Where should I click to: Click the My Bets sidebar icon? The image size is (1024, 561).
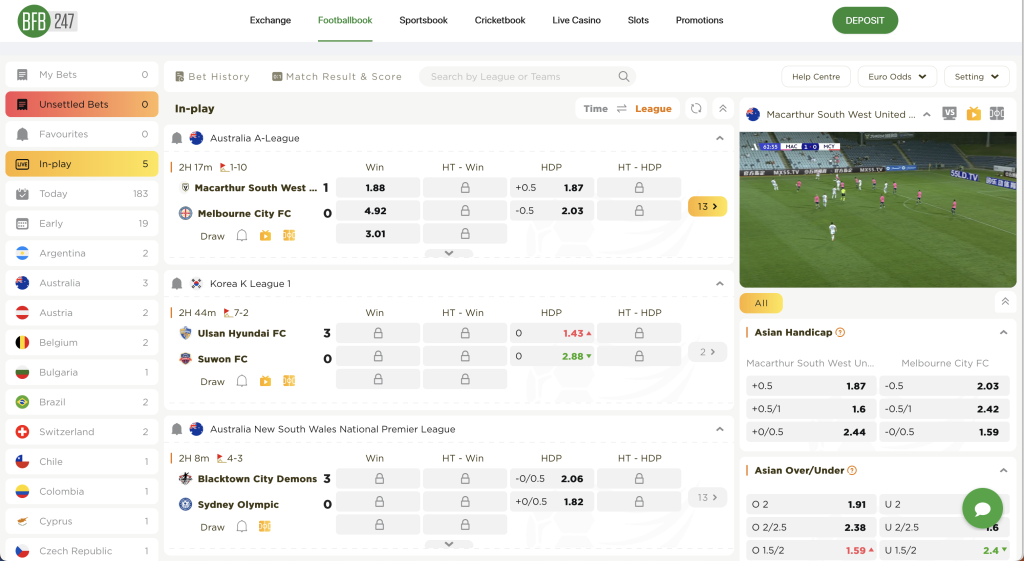[22, 74]
